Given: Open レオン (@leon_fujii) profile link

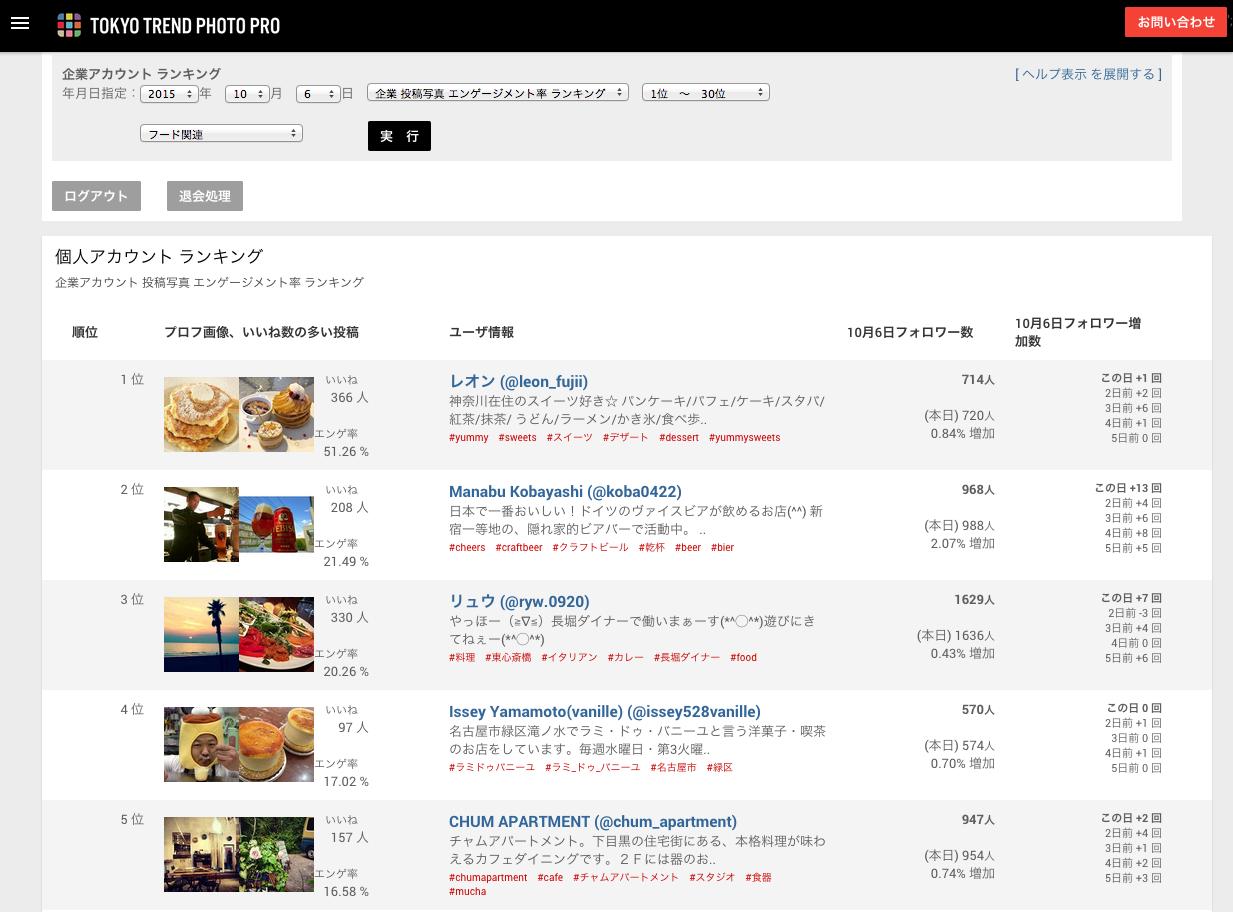Looking at the screenshot, I should click(x=518, y=381).
